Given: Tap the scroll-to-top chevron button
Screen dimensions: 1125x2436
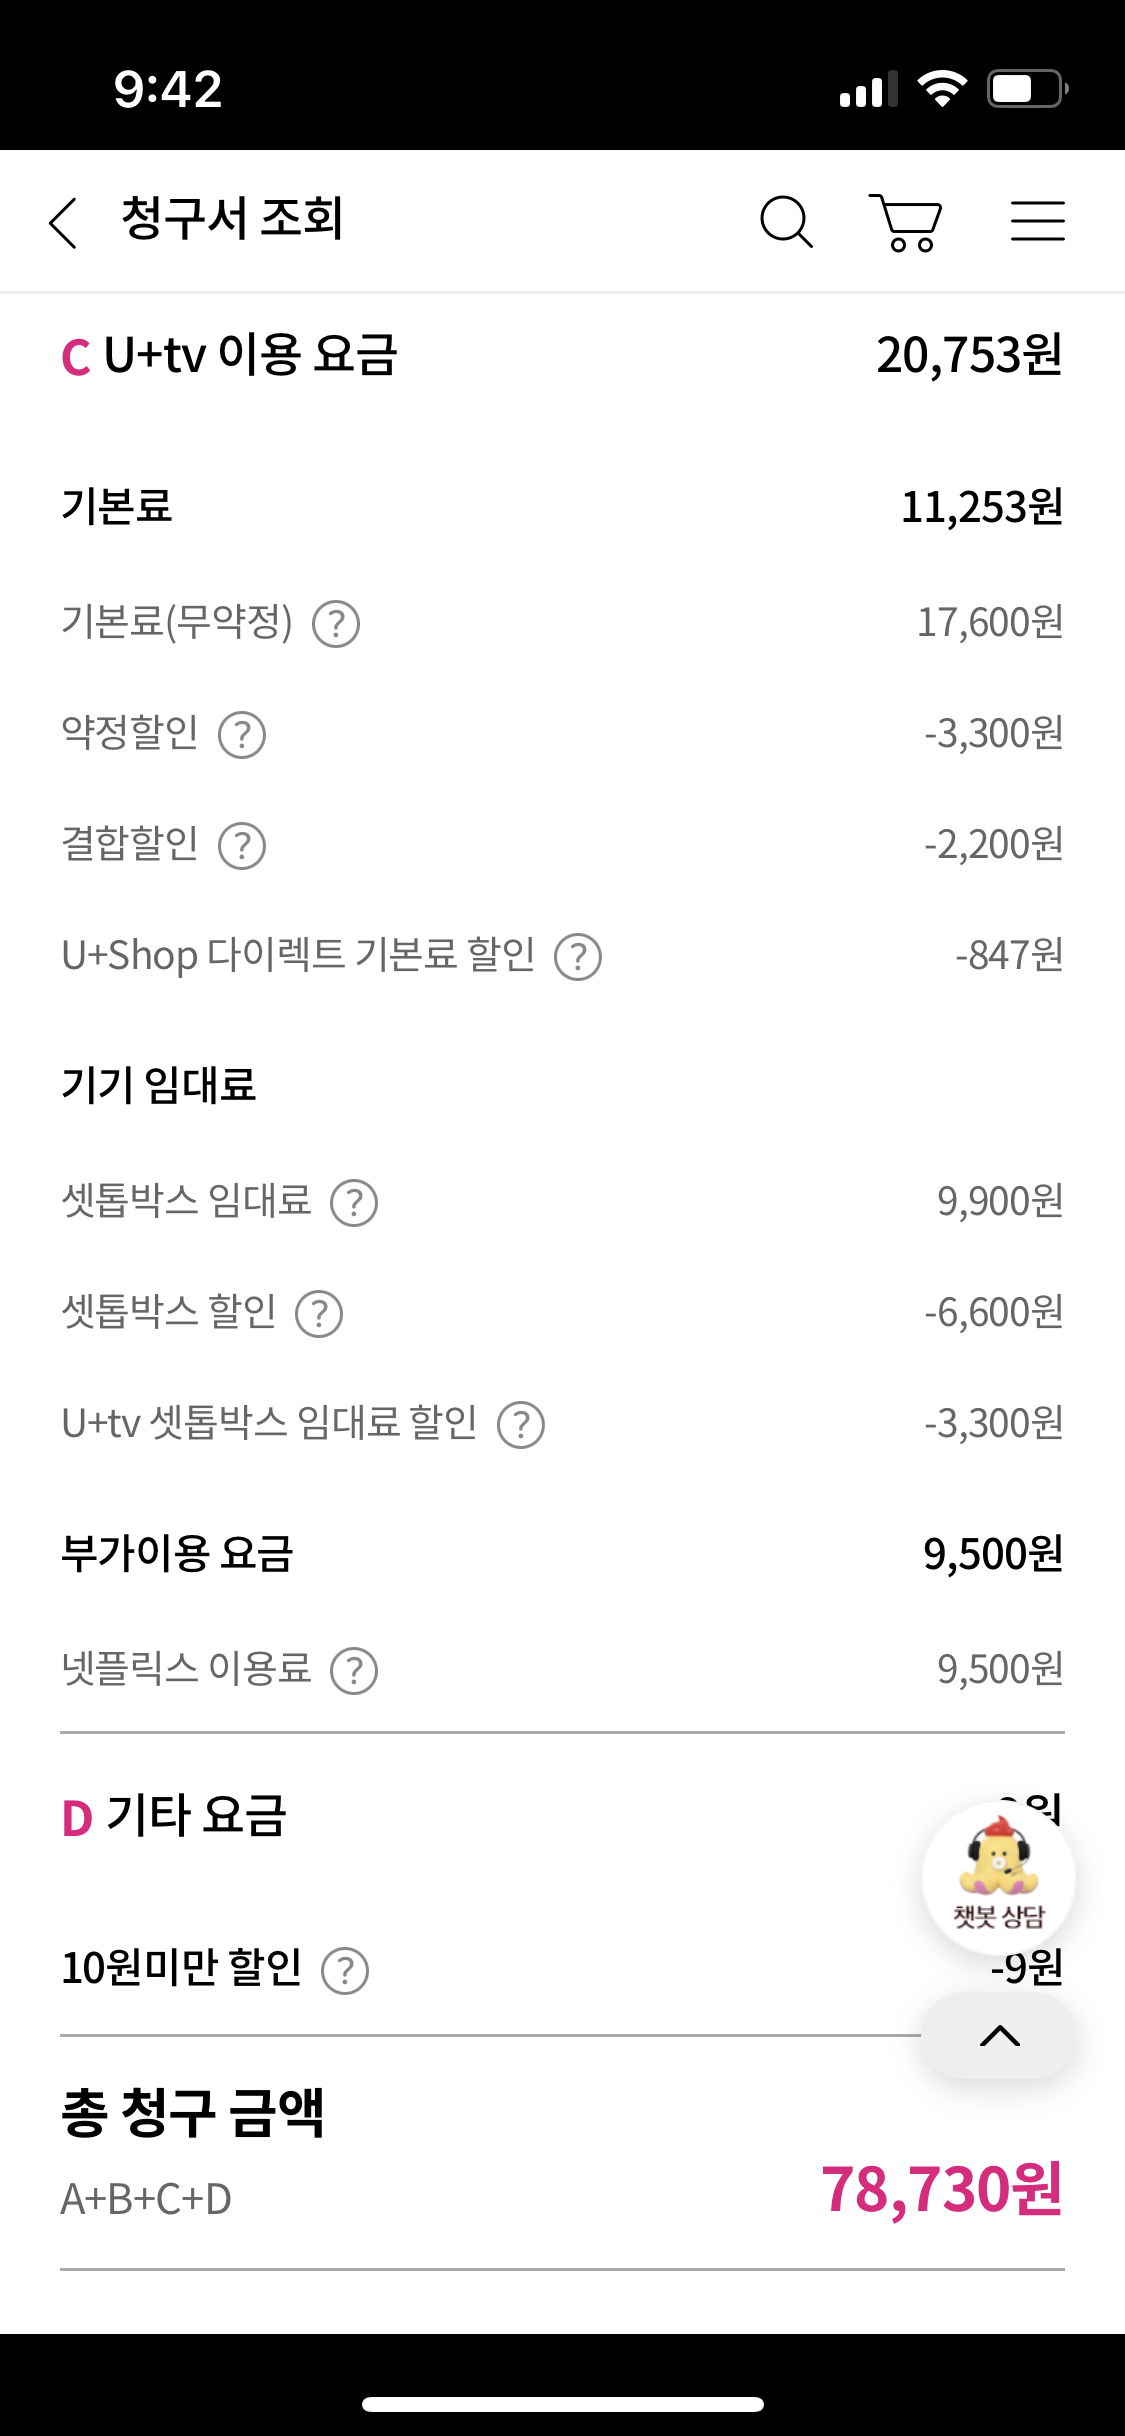Looking at the screenshot, I should click(999, 2036).
